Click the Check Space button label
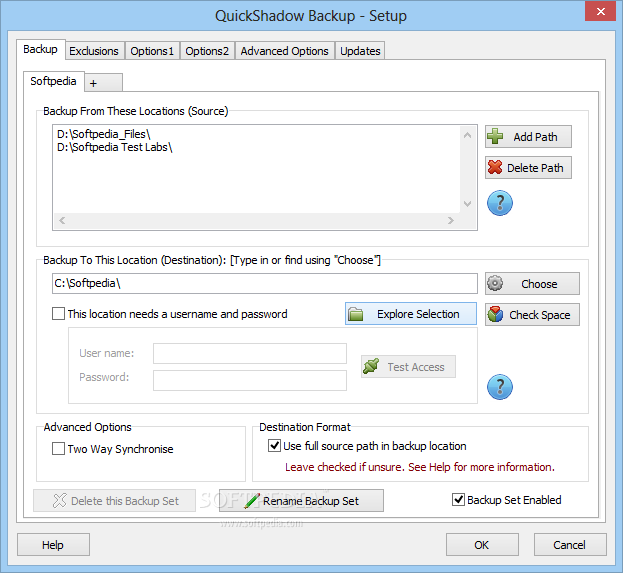This screenshot has width=623, height=573. (x=540, y=315)
